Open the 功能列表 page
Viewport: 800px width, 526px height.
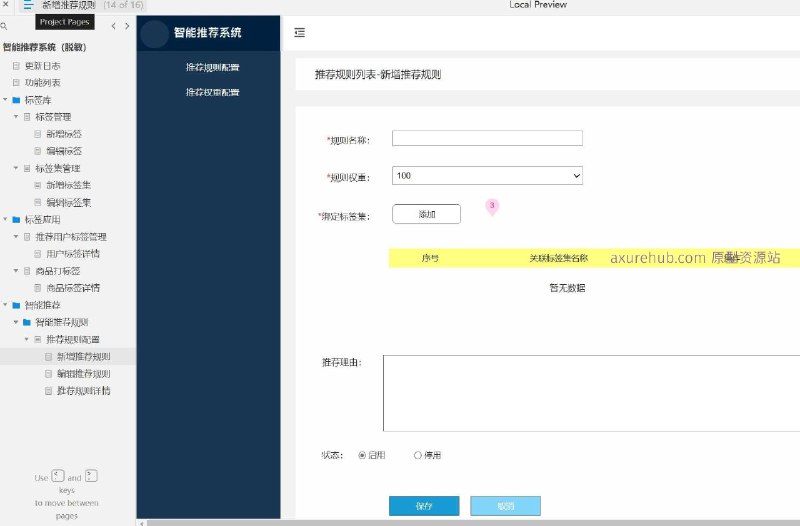[42, 83]
